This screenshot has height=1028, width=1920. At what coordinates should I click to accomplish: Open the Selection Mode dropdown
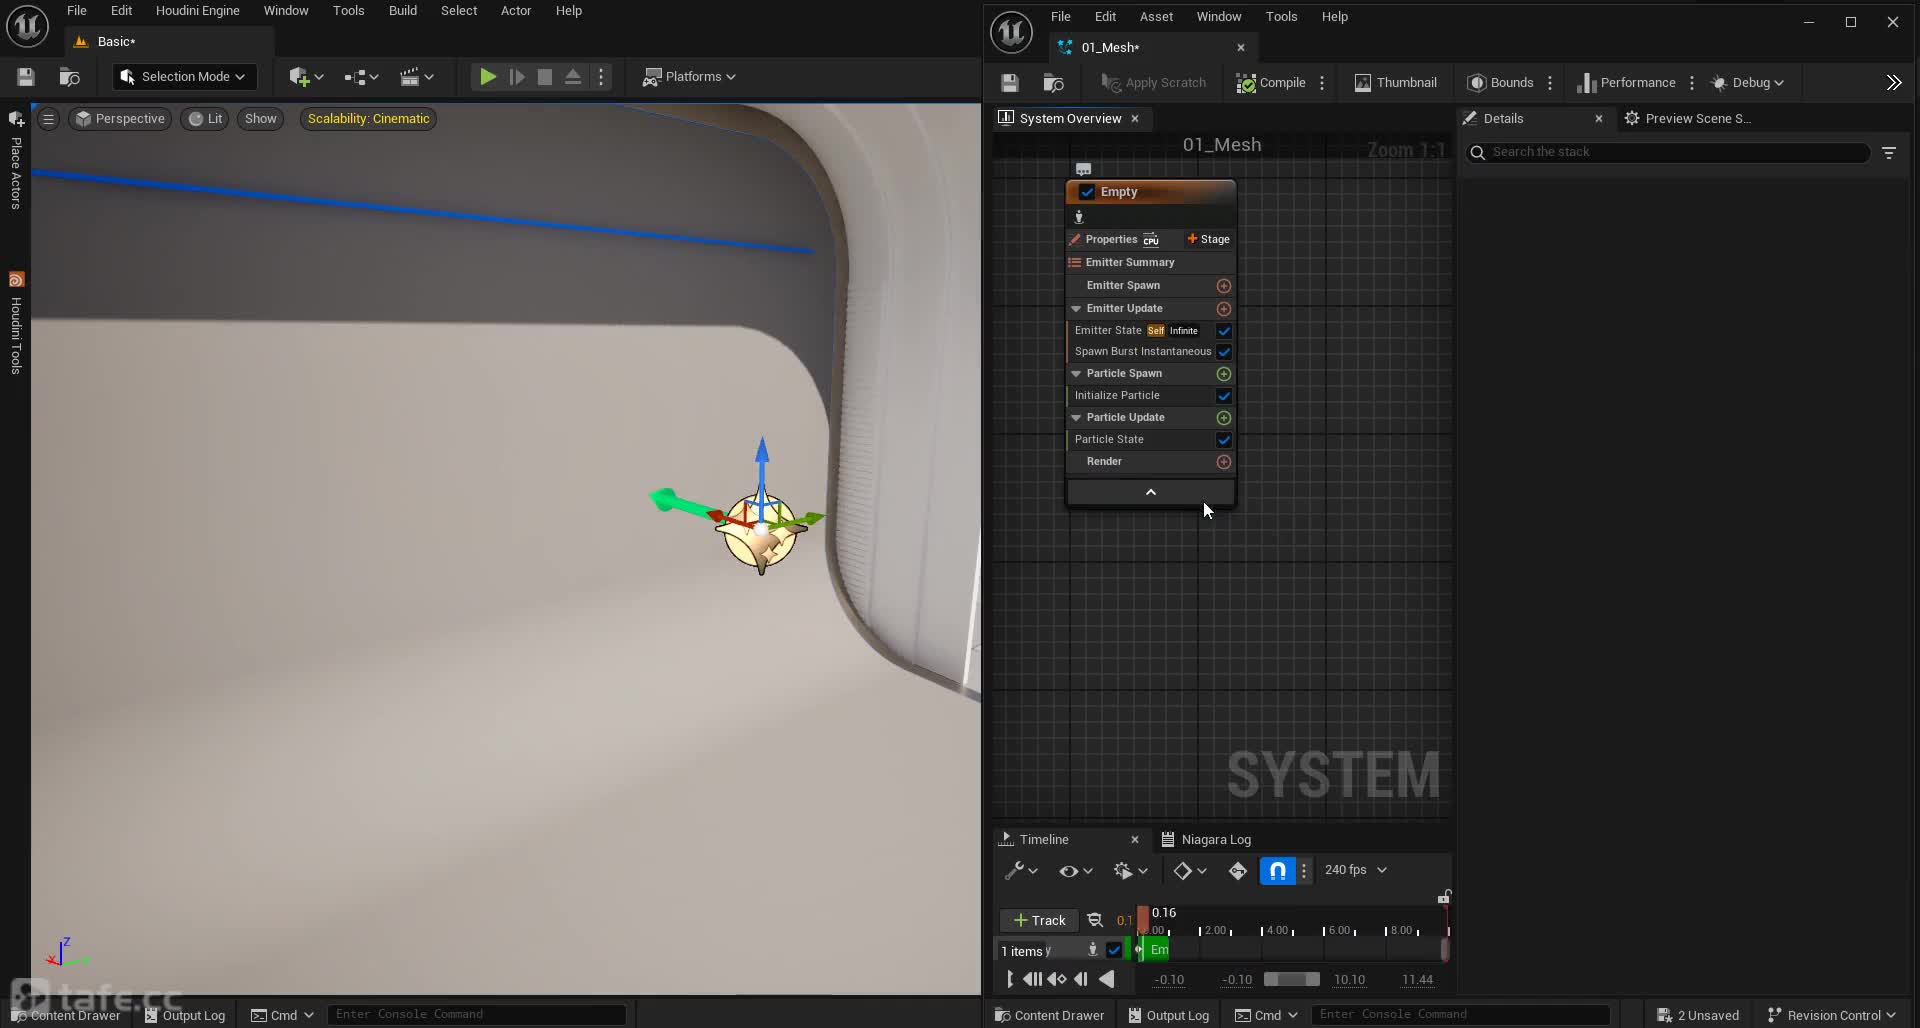click(x=183, y=77)
